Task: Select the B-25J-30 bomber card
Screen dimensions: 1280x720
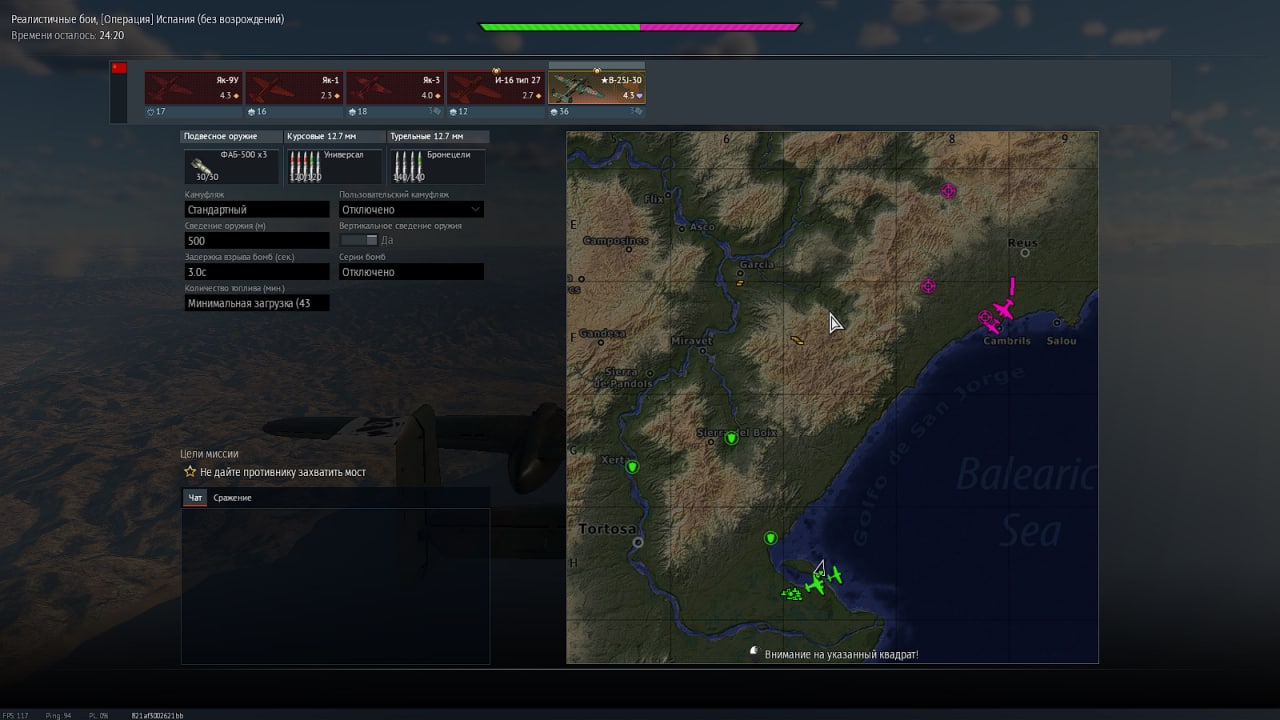Action: pyautogui.click(x=597, y=87)
